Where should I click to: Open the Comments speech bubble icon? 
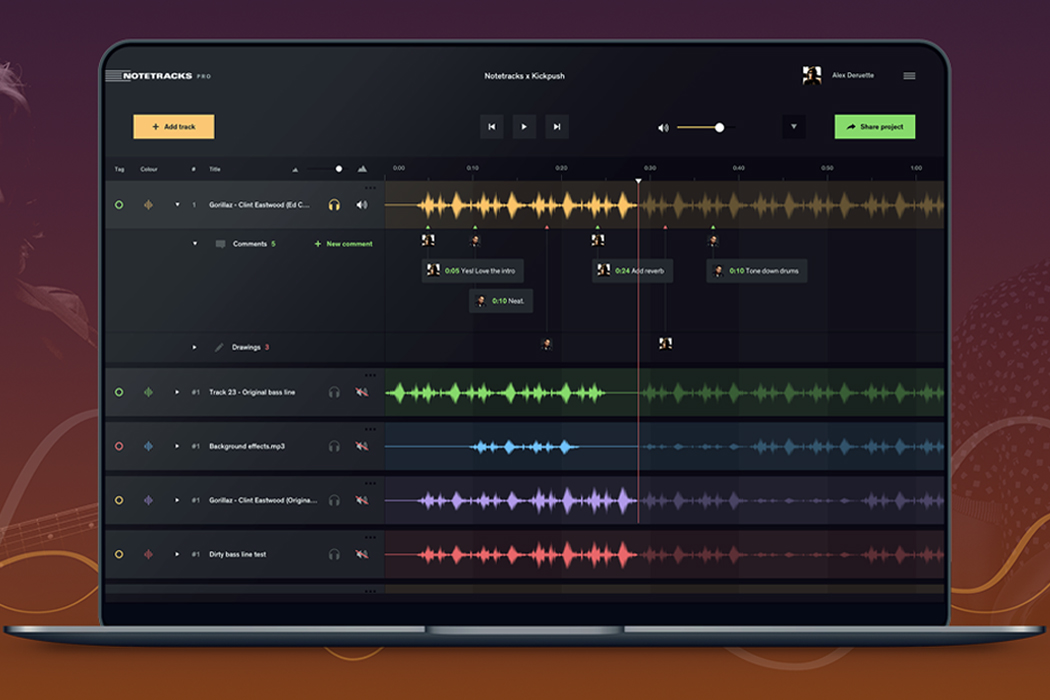click(x=220, y=244)
